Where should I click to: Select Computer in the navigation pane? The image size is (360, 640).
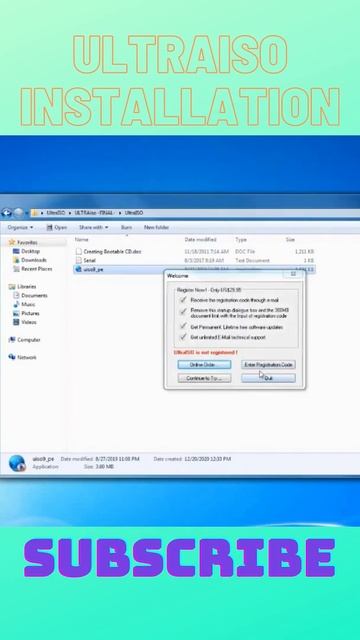28,340
